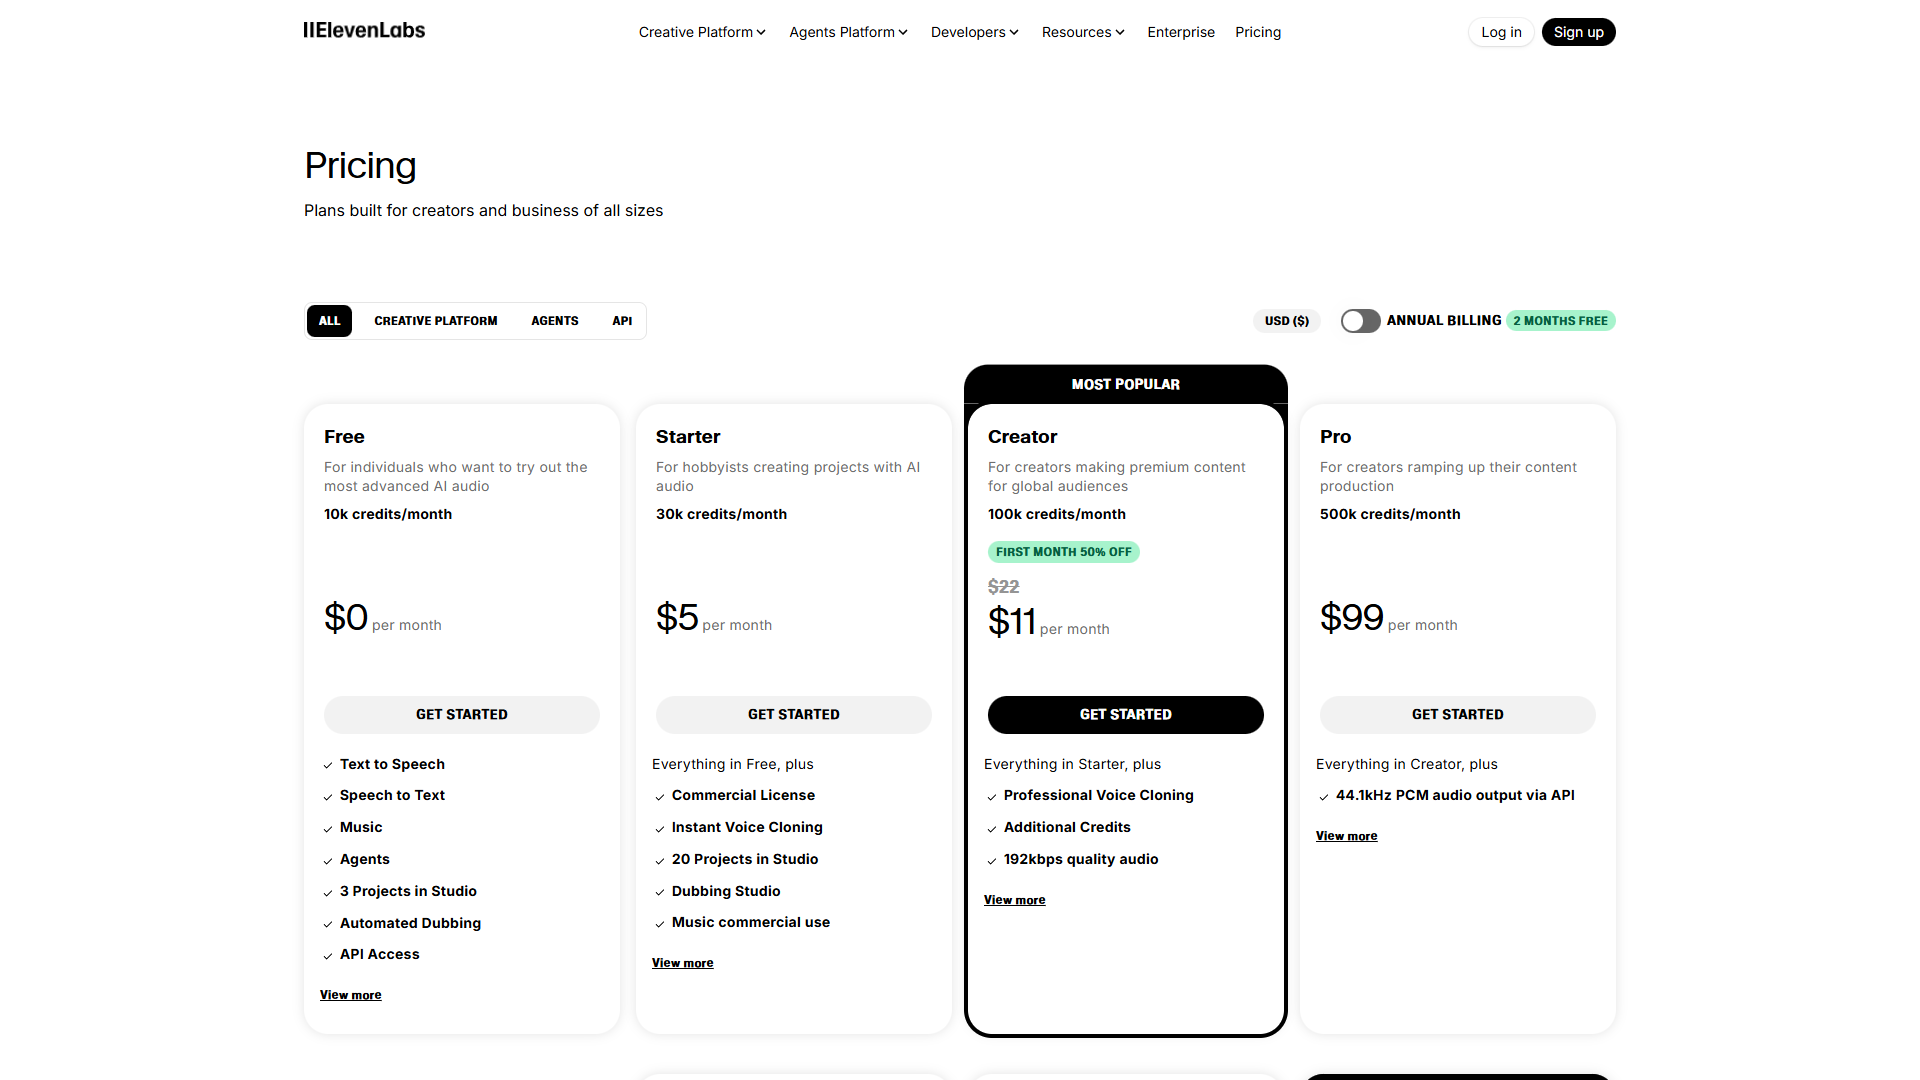Enable the Annual Billing toggle
Viewport: 1920px width, 1080px height.
point(1360,320)
